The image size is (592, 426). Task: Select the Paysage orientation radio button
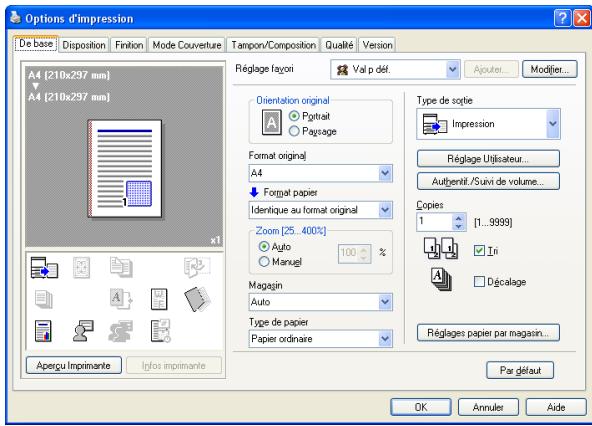[294, 131]
